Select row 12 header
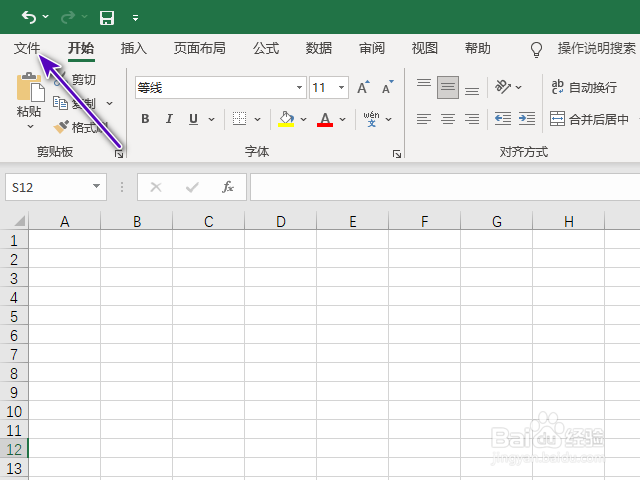This screenshot has width=640, height=480. click(14, 449)
